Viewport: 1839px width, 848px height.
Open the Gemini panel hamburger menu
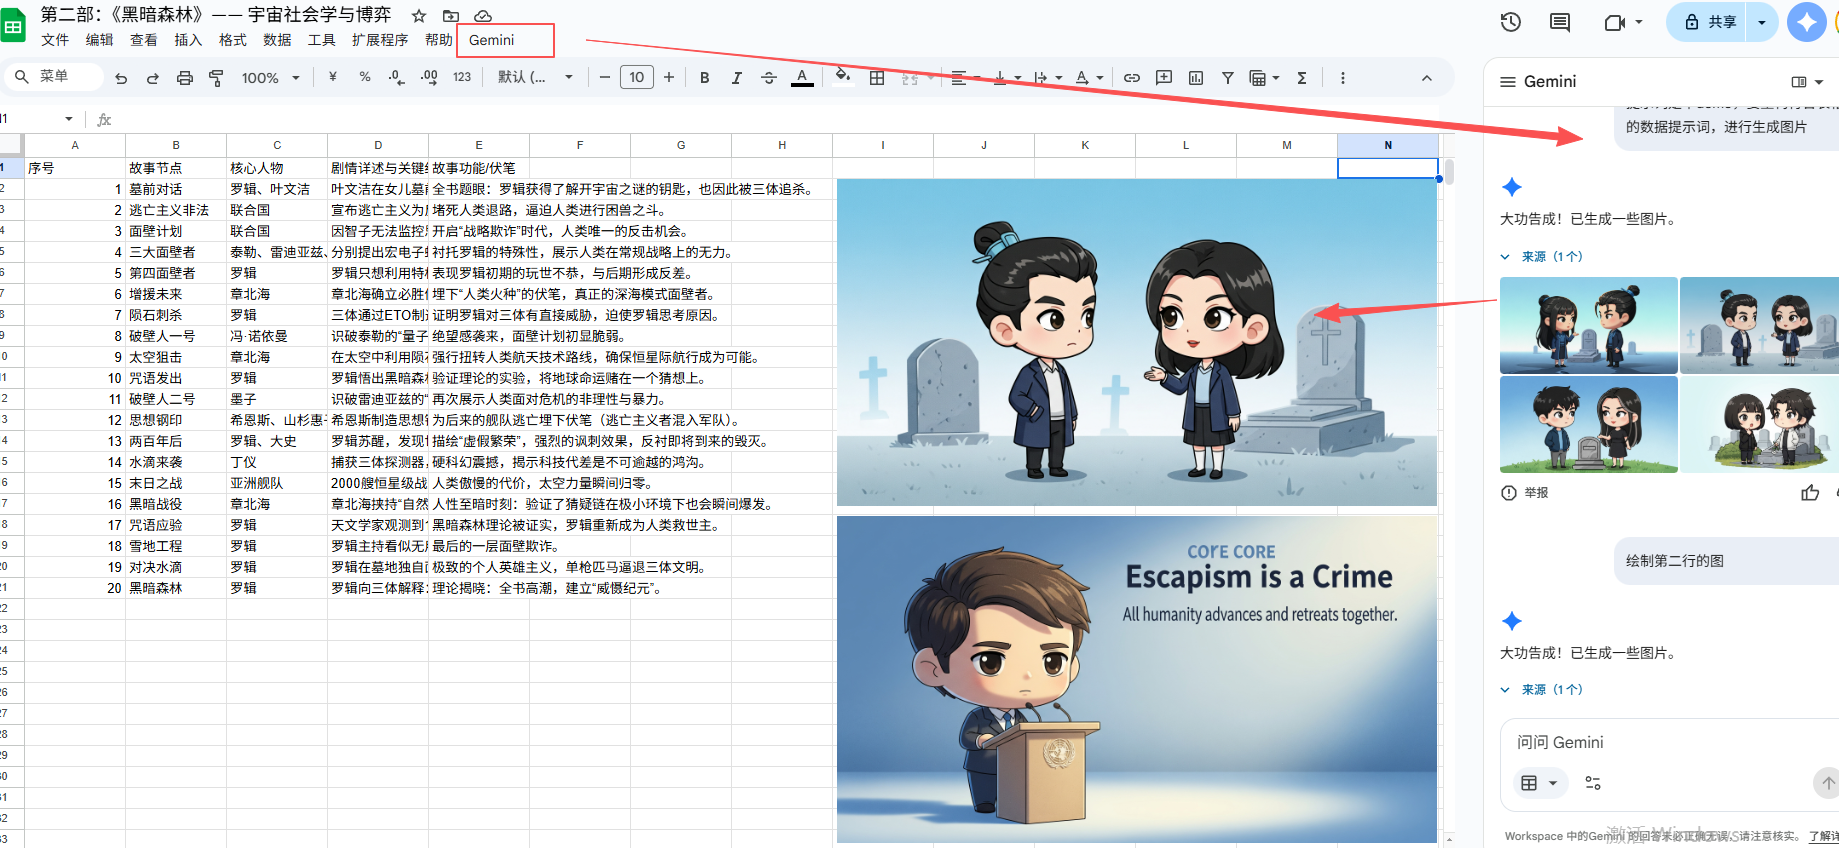(1508, 82)
